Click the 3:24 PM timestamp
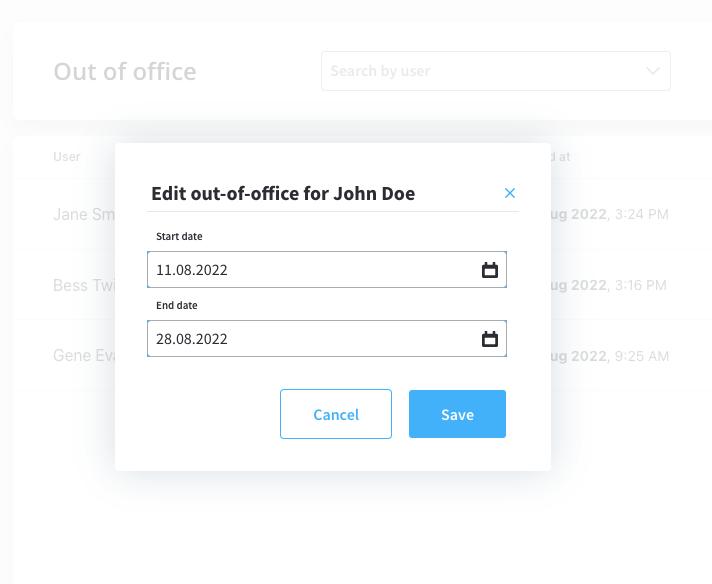Image resolution: width=712 pixels, height=584 pixels. tap(641, 214)
